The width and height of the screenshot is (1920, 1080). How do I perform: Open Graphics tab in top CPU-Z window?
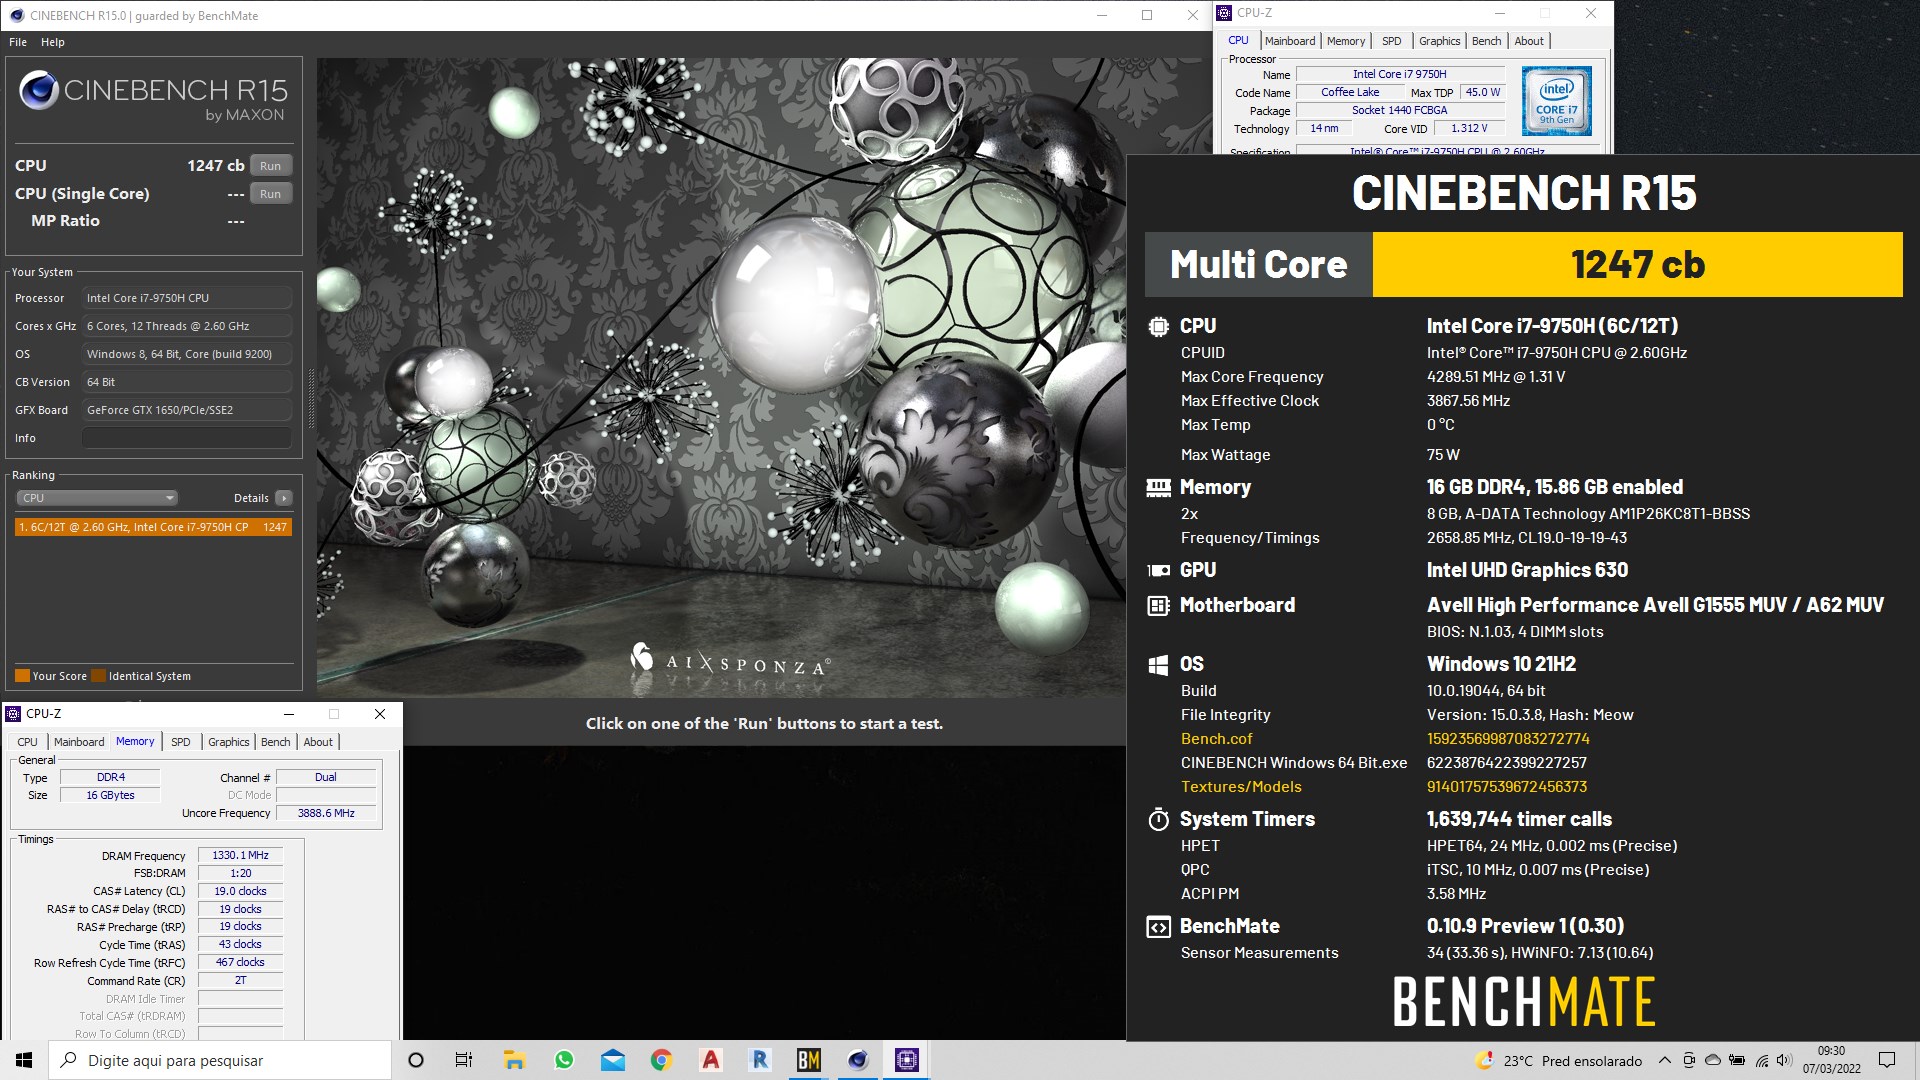point(1439,41)
